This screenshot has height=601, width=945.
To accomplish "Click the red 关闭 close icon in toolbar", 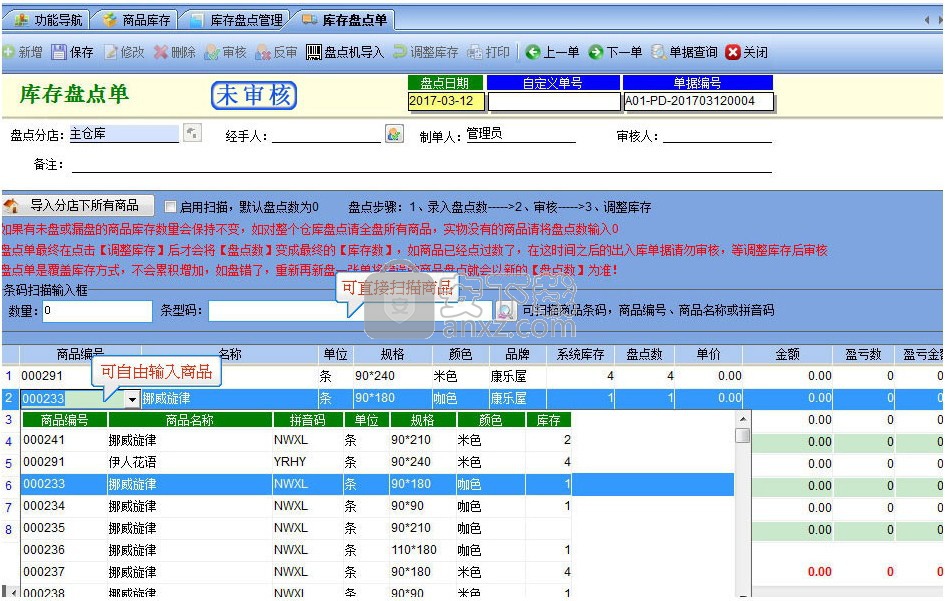I will [x=746, y=52].
